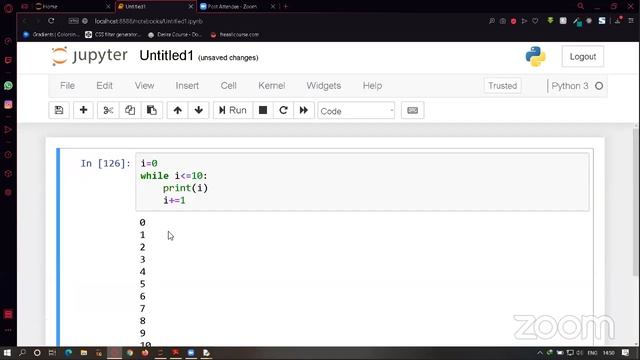Click the Trusted notebook indicator

[x=502, y=86]
